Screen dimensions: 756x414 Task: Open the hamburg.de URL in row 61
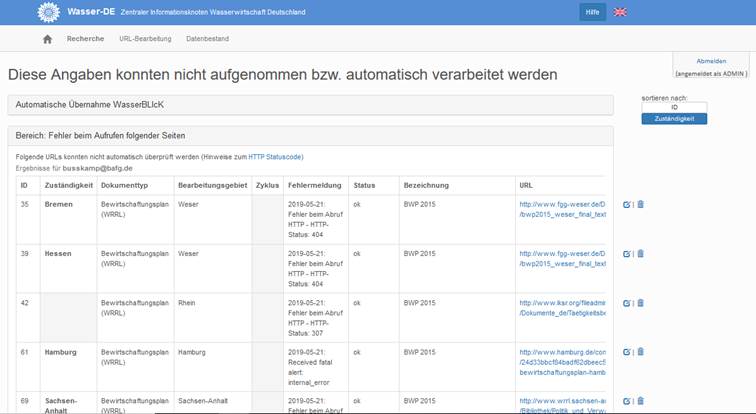point(562,352)
